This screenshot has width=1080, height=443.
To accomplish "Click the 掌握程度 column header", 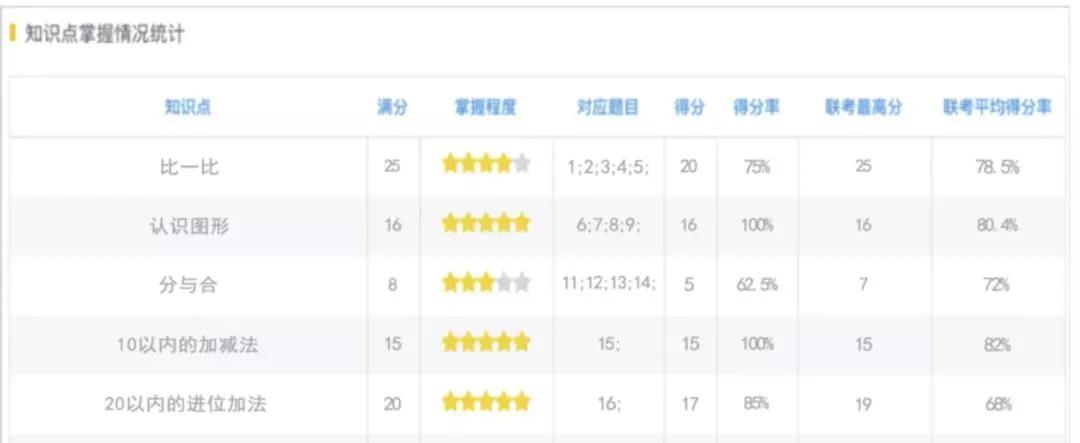I will click(486, 107).
